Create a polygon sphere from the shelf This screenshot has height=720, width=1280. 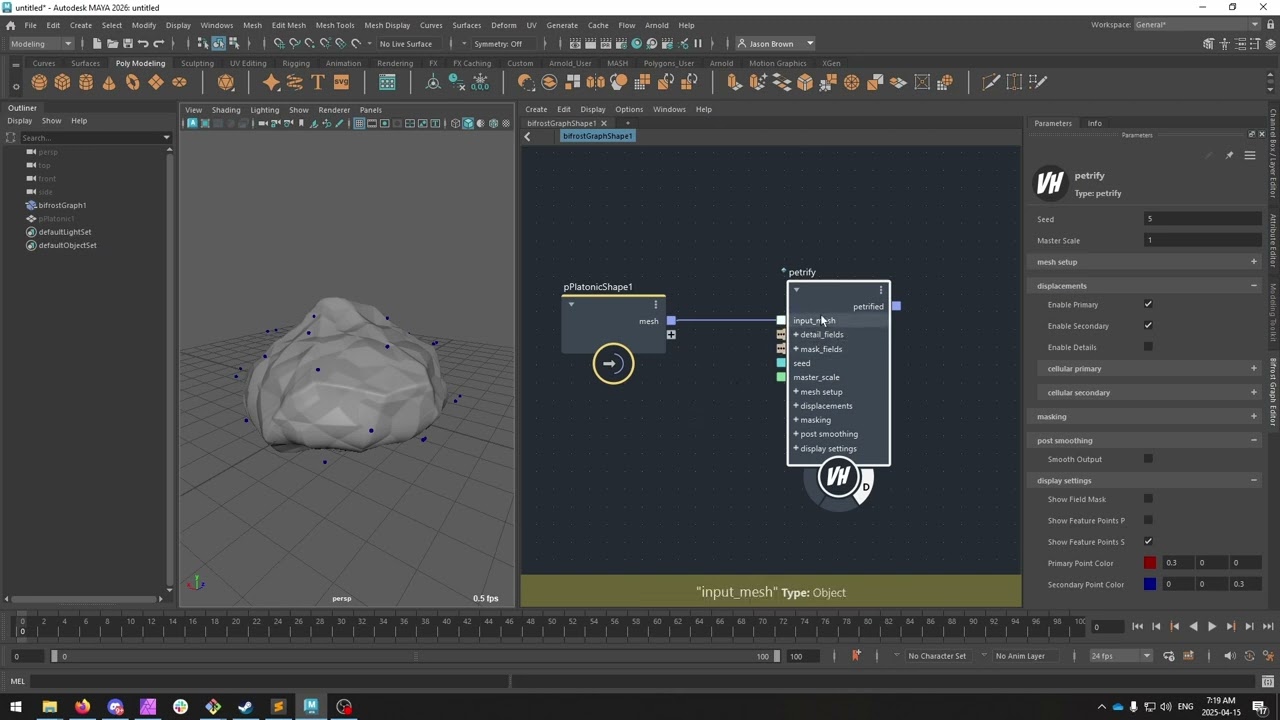(x=40, y=82)
